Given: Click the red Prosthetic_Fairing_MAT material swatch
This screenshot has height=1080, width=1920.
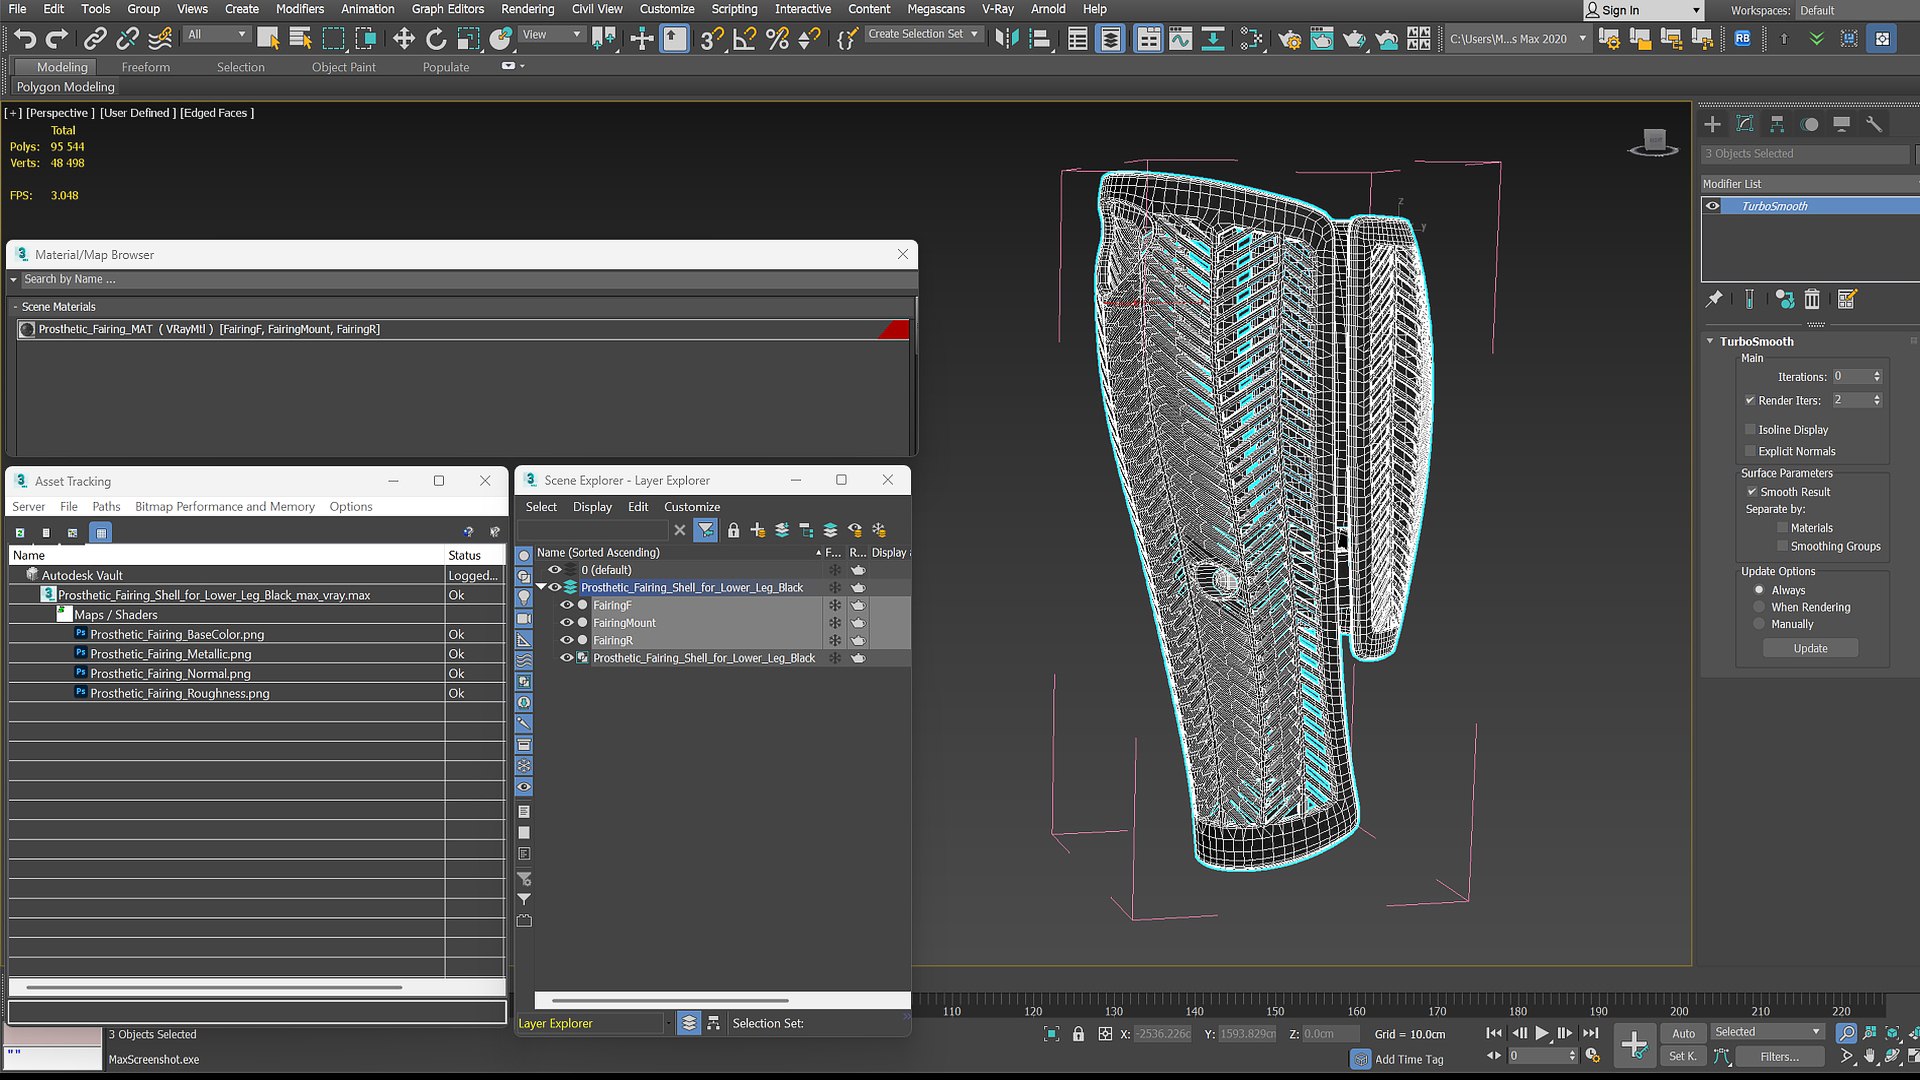Looking at the screenshot, I should click(894, 329).
